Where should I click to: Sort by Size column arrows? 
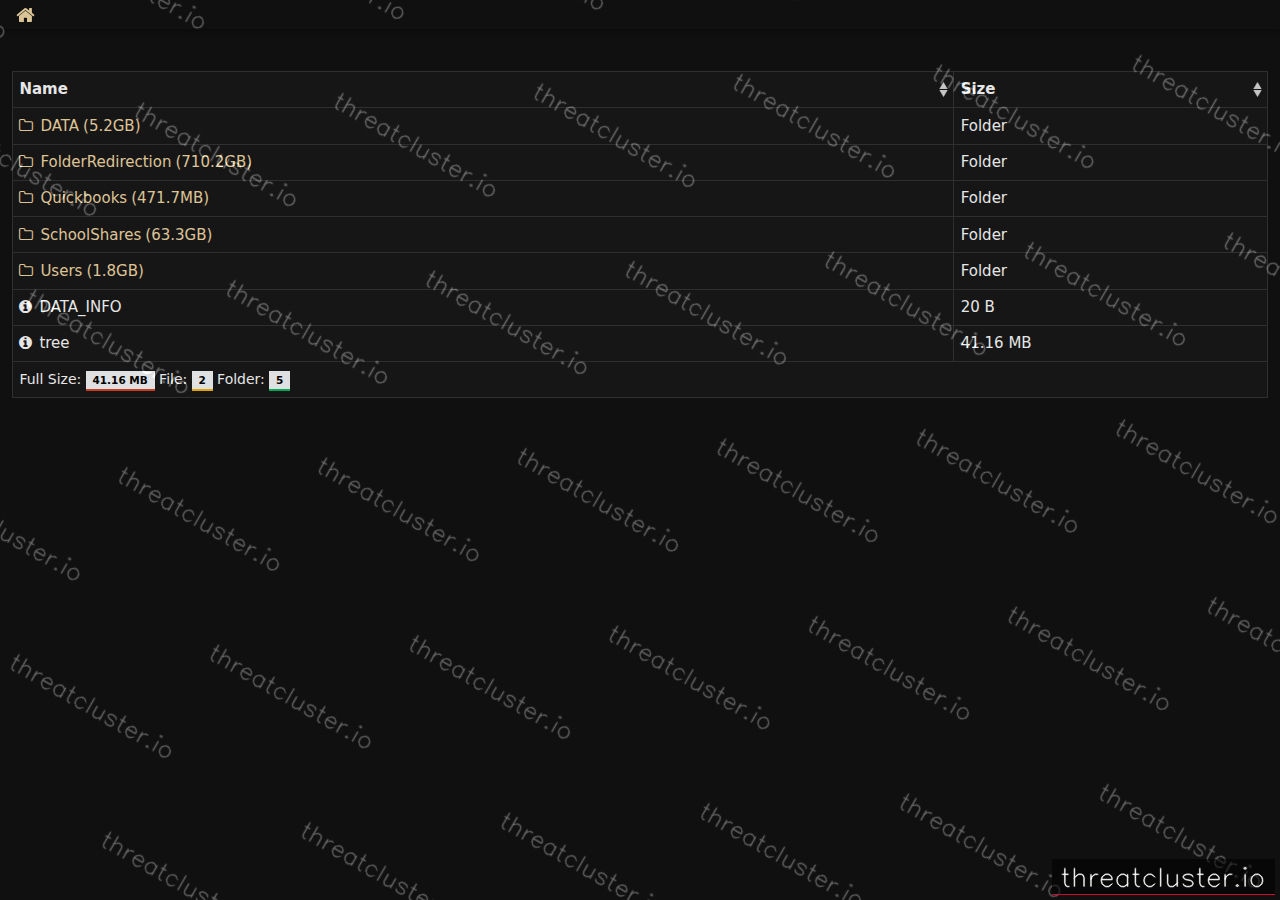[1257, 89]
